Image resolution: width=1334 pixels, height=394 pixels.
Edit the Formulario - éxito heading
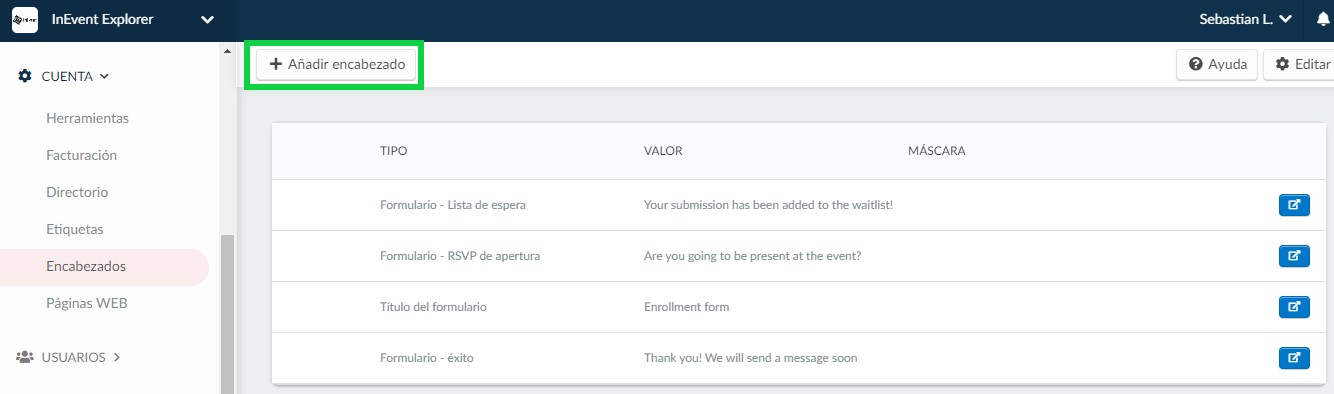click(x=1294, y=358)
